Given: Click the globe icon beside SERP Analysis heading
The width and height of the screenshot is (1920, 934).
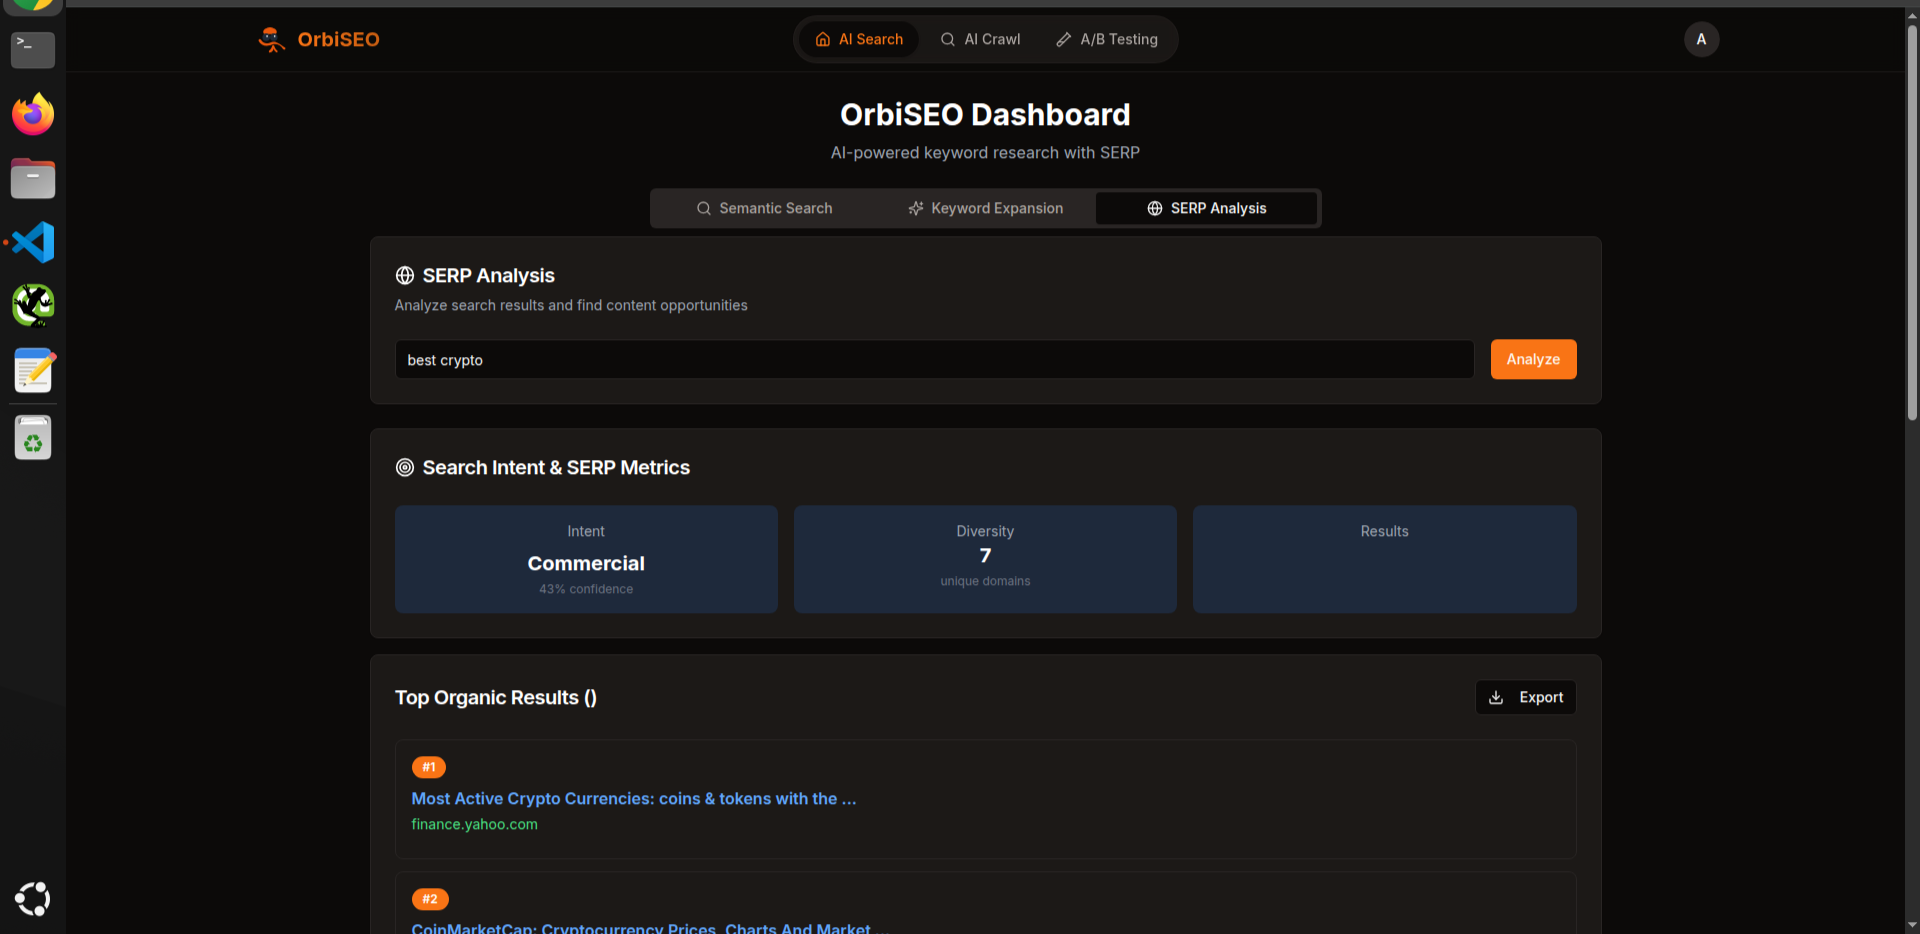Looking at the screenshot, I should click(x=405, y=275).
